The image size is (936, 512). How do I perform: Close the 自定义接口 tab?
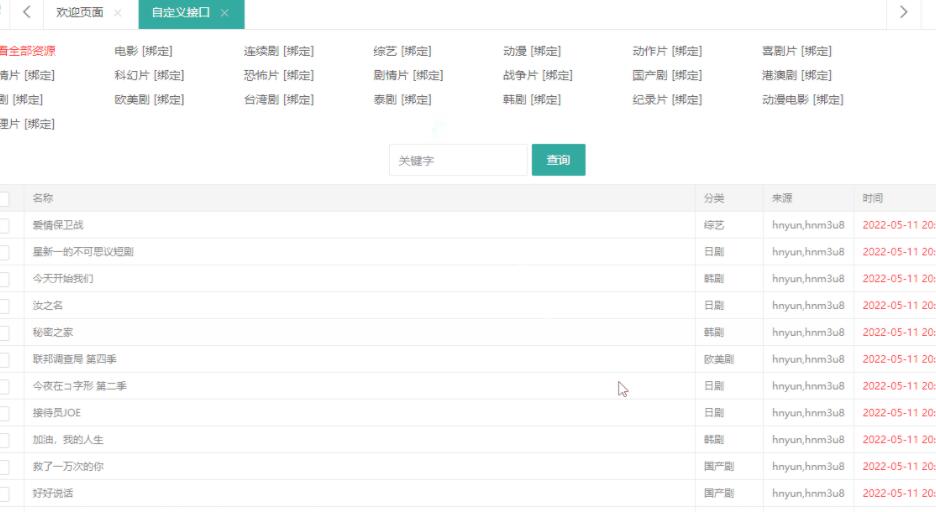[225, 13]
